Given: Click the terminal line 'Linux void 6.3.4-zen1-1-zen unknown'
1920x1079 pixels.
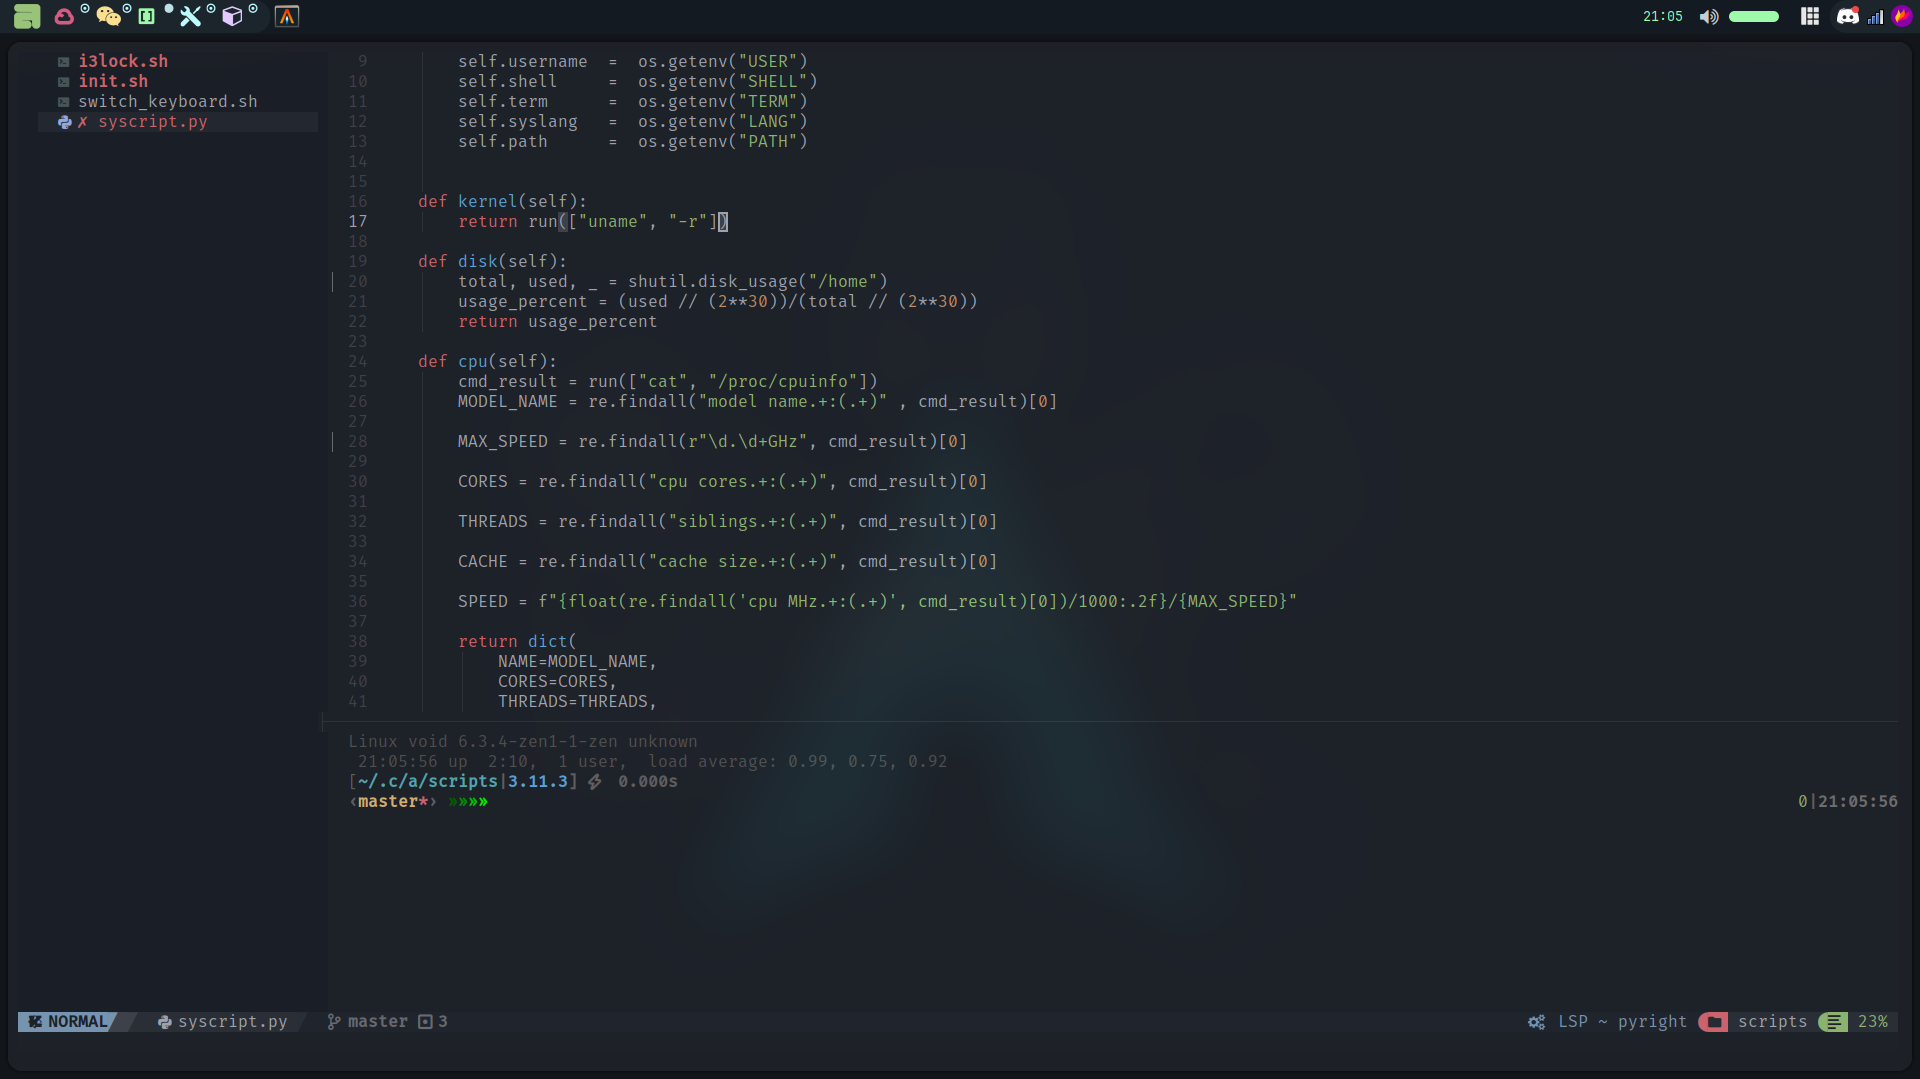Looking at the screenshot, I should pyautogui.click(x=522, y=741).
